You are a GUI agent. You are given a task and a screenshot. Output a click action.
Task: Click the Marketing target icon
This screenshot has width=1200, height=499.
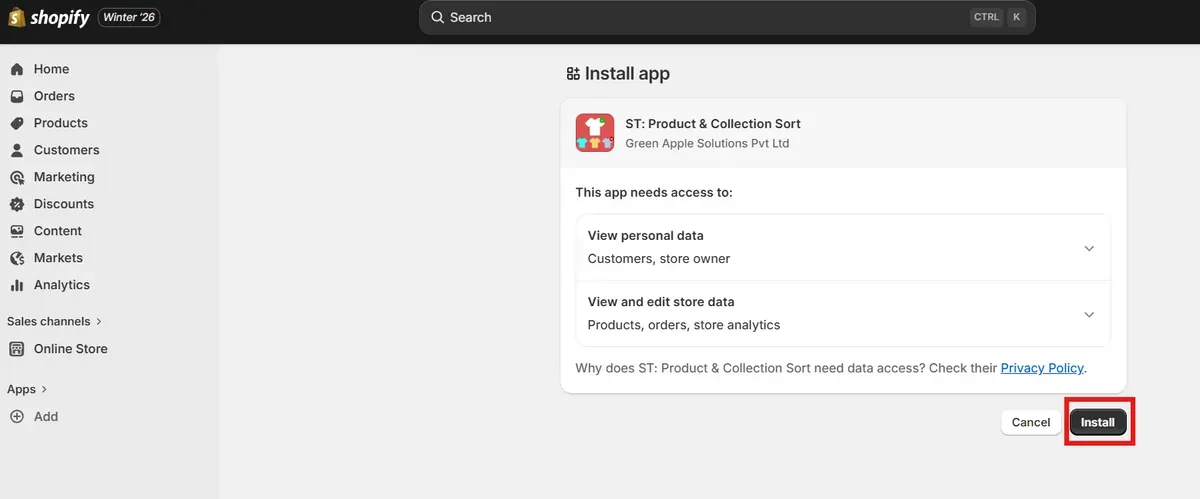(x=17, y=177)
